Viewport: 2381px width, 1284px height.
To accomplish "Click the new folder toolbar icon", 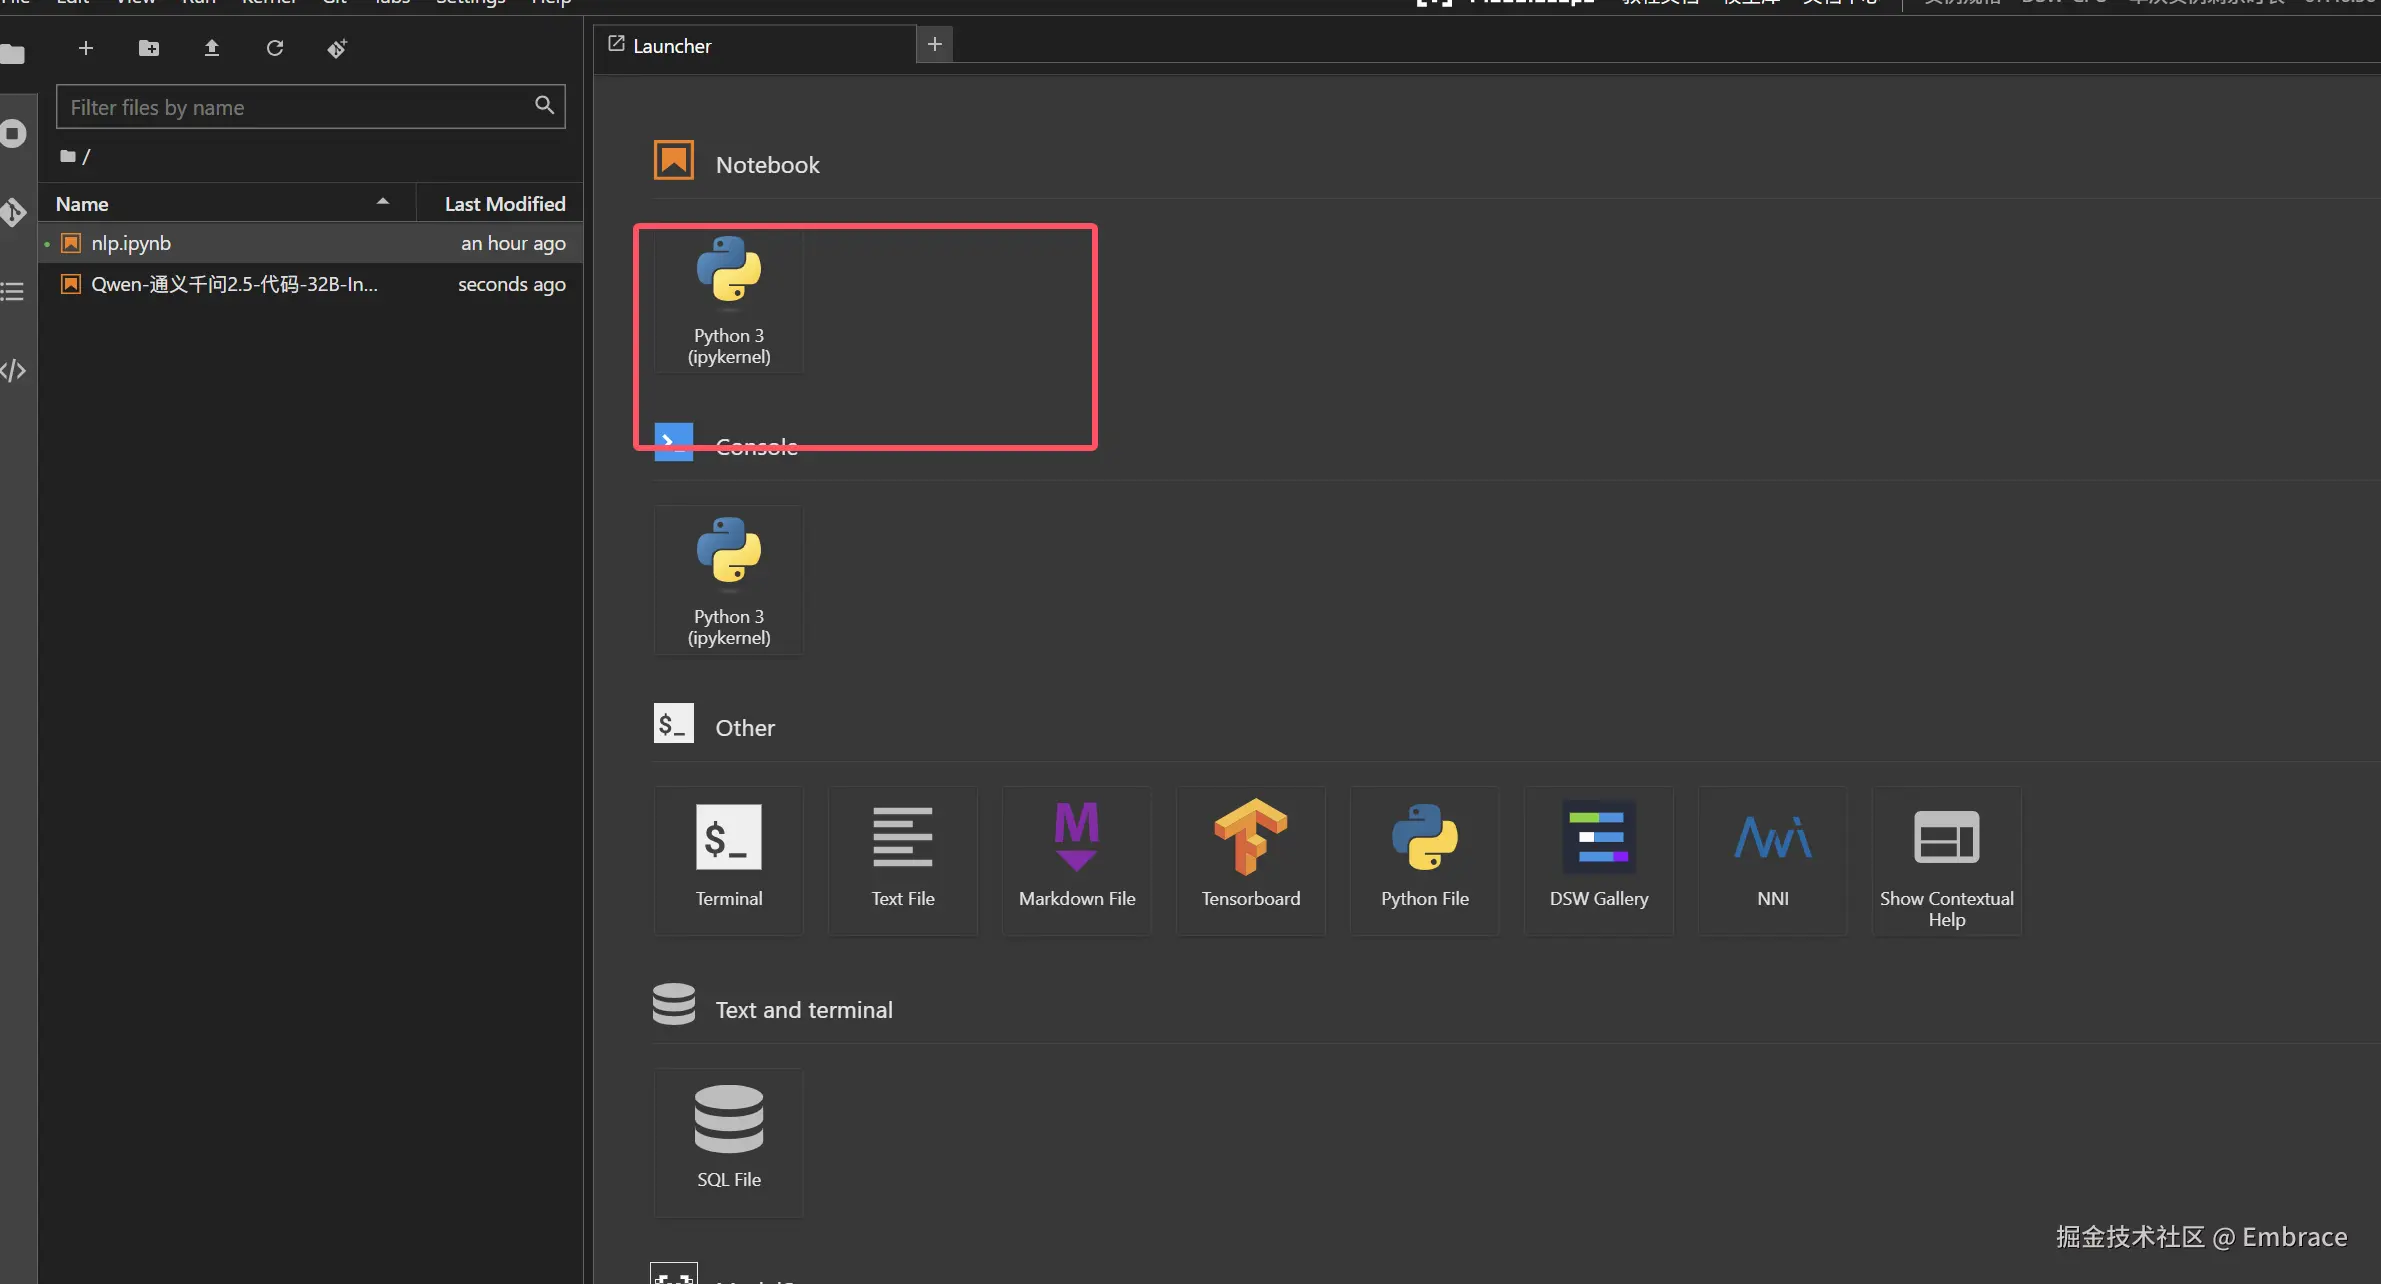I will click(149, 48).
